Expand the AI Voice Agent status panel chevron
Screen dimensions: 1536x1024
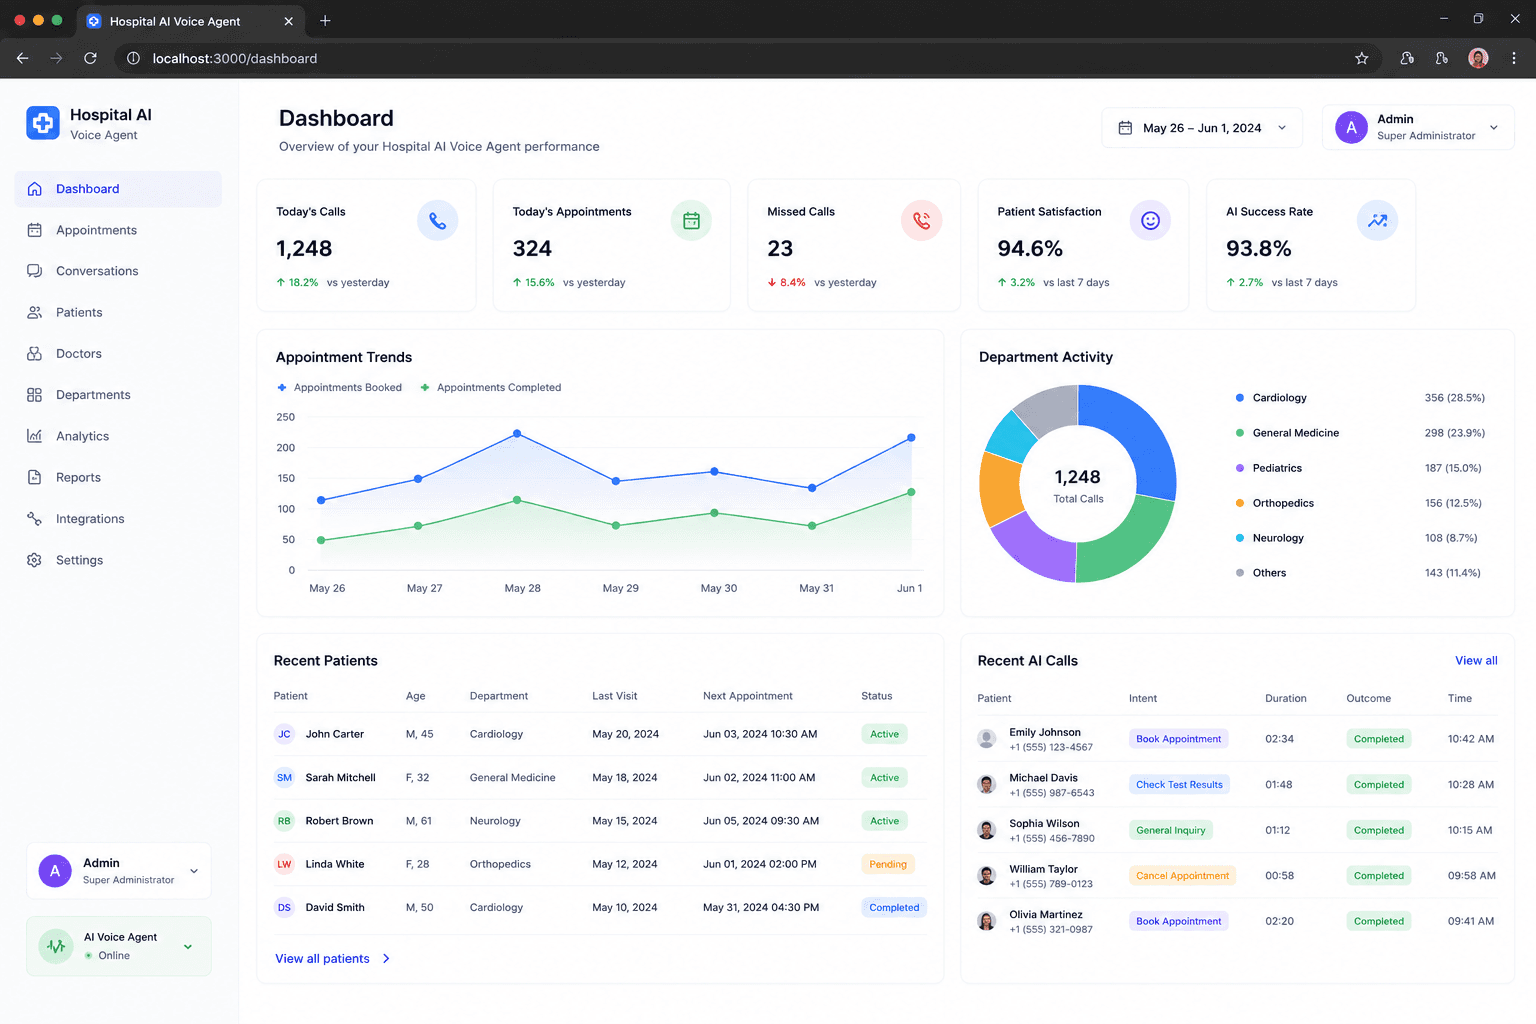pyautogui.click(x=188, y=947)
